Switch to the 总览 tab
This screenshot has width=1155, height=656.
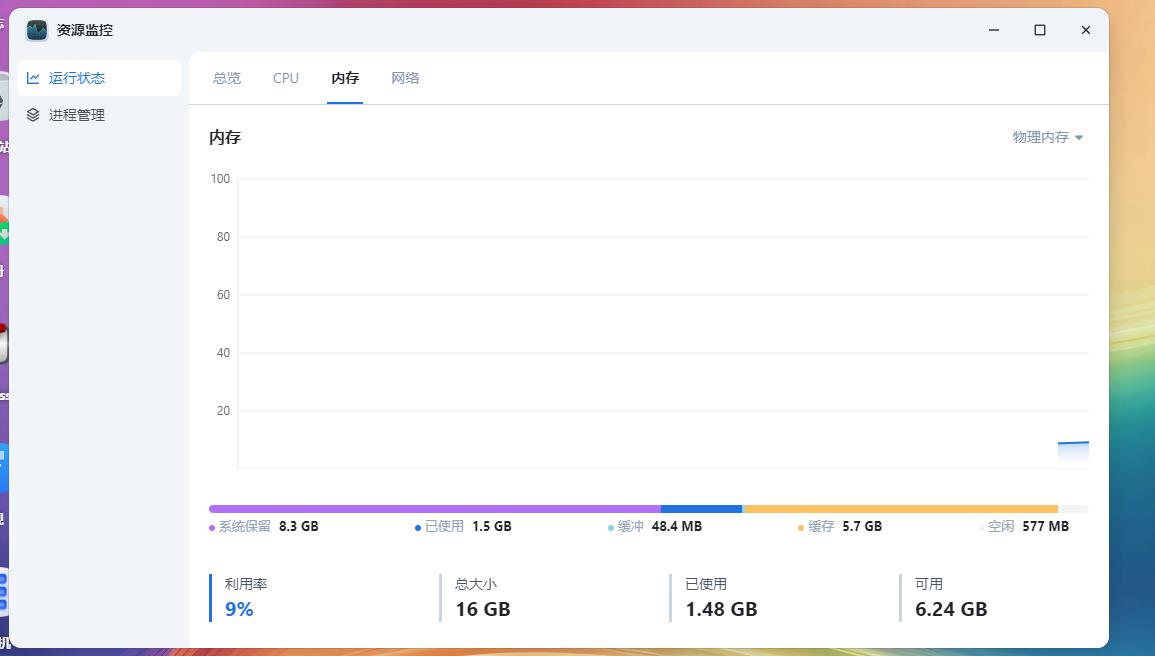point(227,78)
